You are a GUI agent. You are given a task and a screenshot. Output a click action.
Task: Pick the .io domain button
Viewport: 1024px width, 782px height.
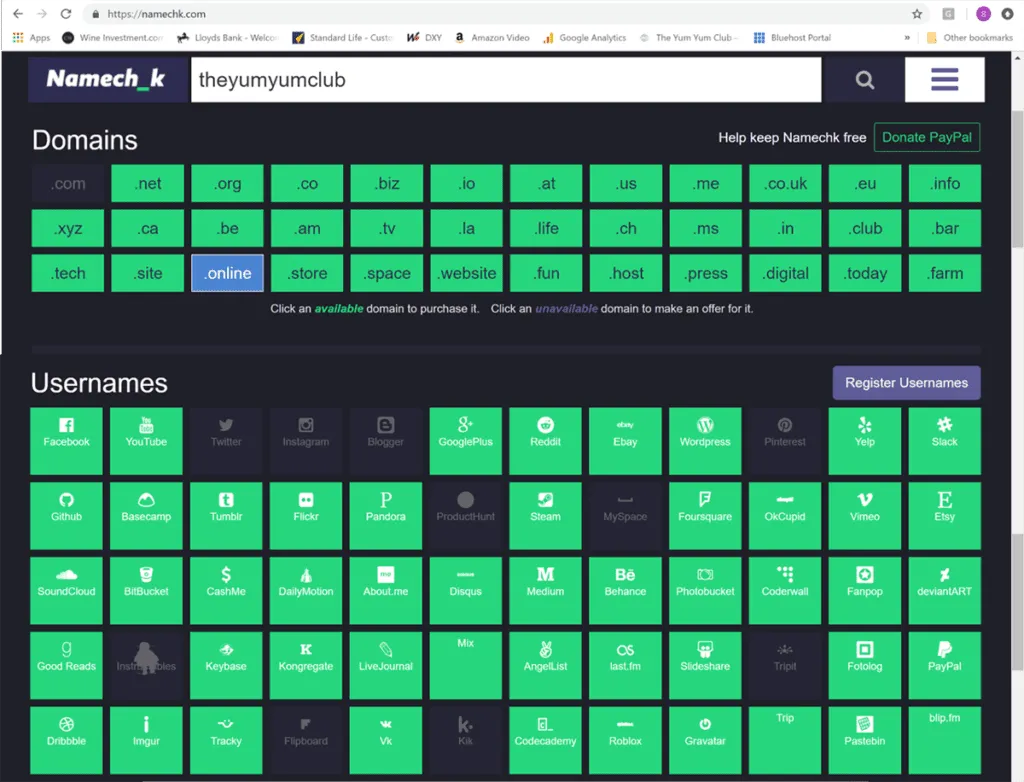point(467,184)
